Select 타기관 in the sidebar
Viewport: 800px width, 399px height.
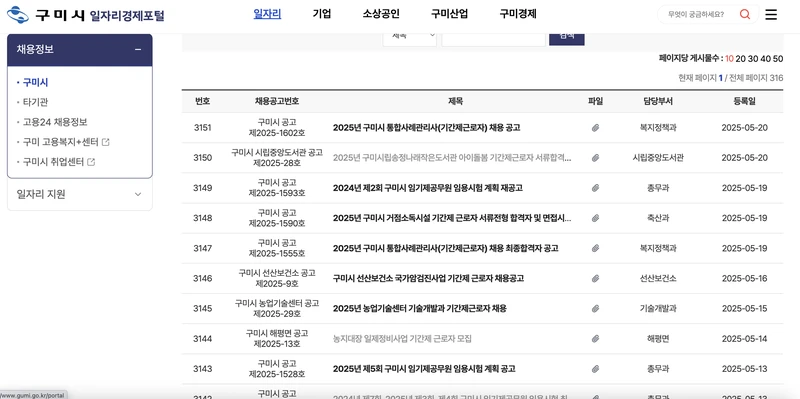[35, 102]
